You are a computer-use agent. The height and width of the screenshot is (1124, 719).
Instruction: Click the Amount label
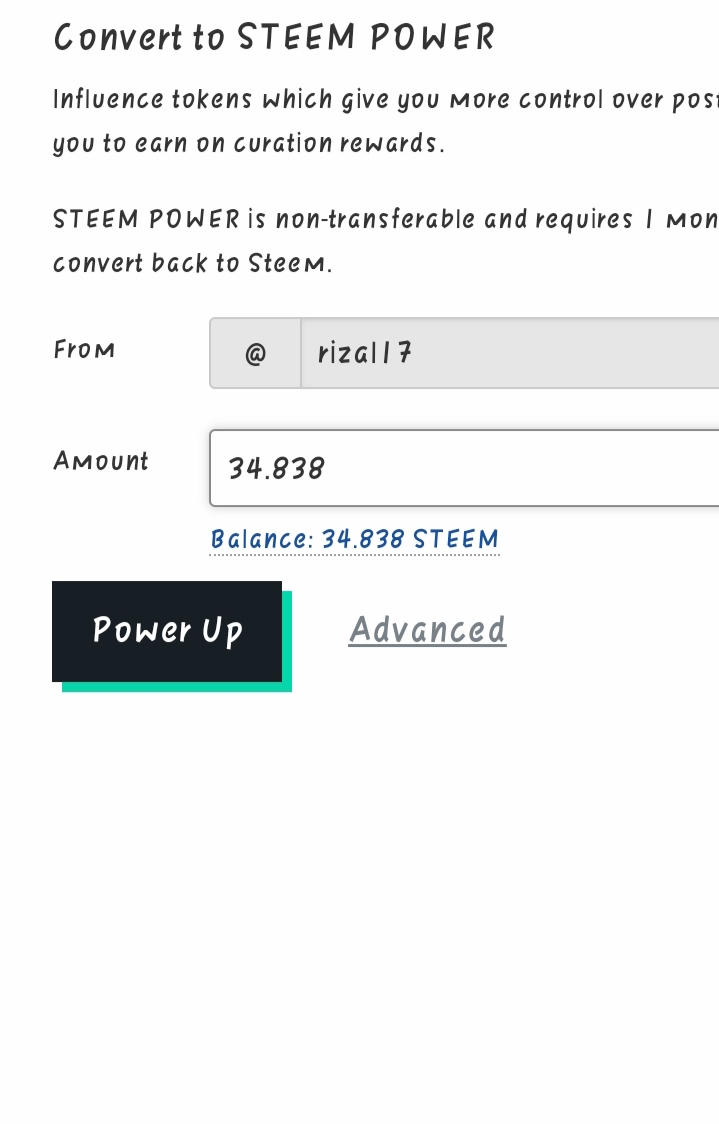pos(100,461)
